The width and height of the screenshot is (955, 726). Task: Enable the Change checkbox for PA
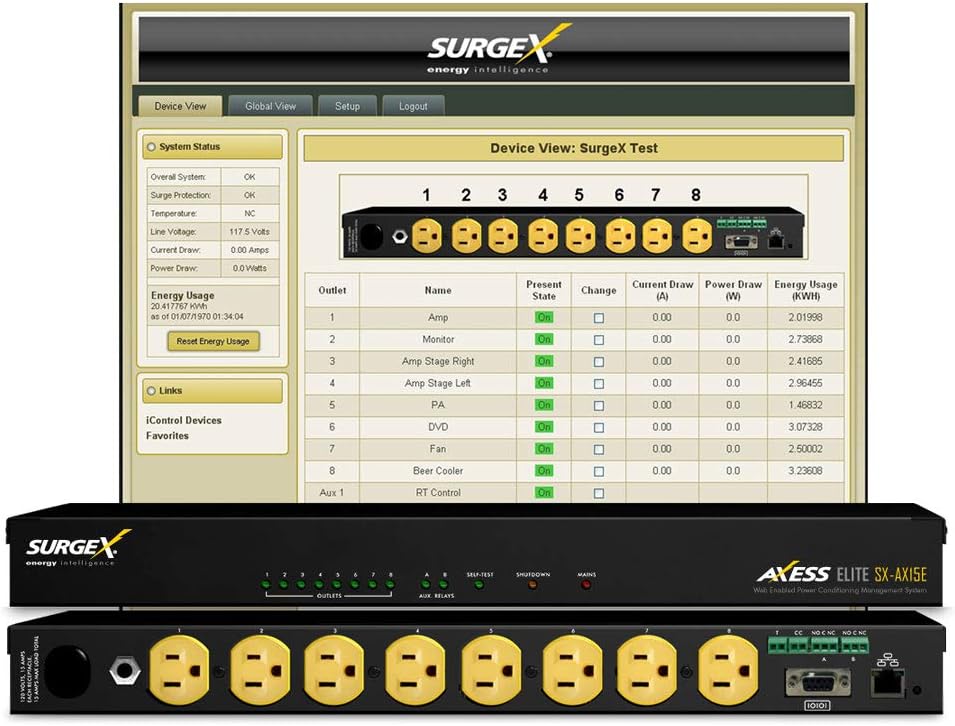(x=599, y=406)
